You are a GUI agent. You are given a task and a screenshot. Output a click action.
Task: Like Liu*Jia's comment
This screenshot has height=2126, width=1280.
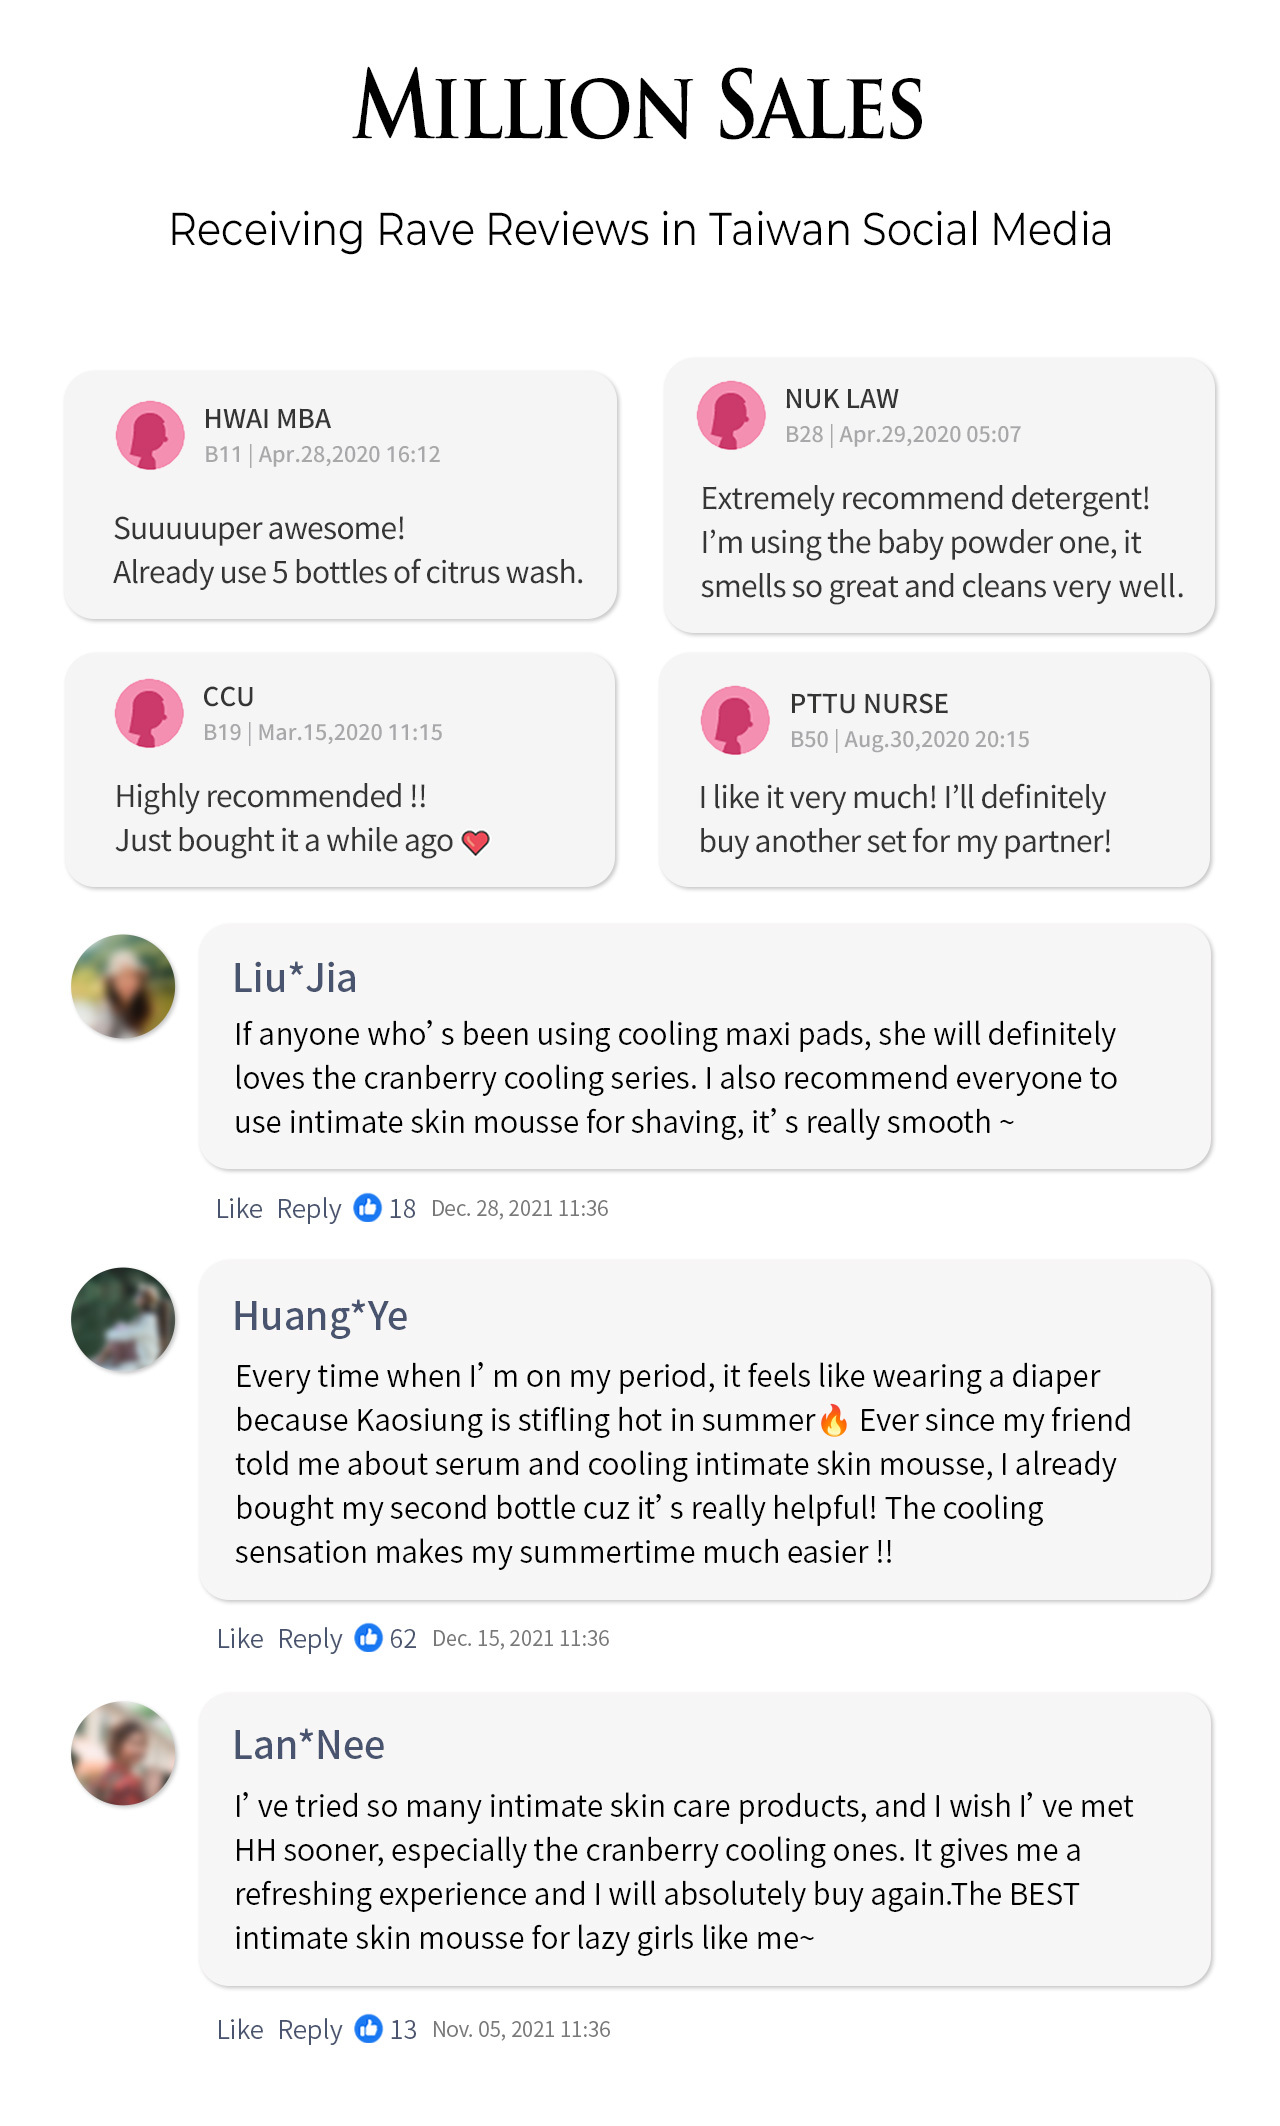[239, 1209]
